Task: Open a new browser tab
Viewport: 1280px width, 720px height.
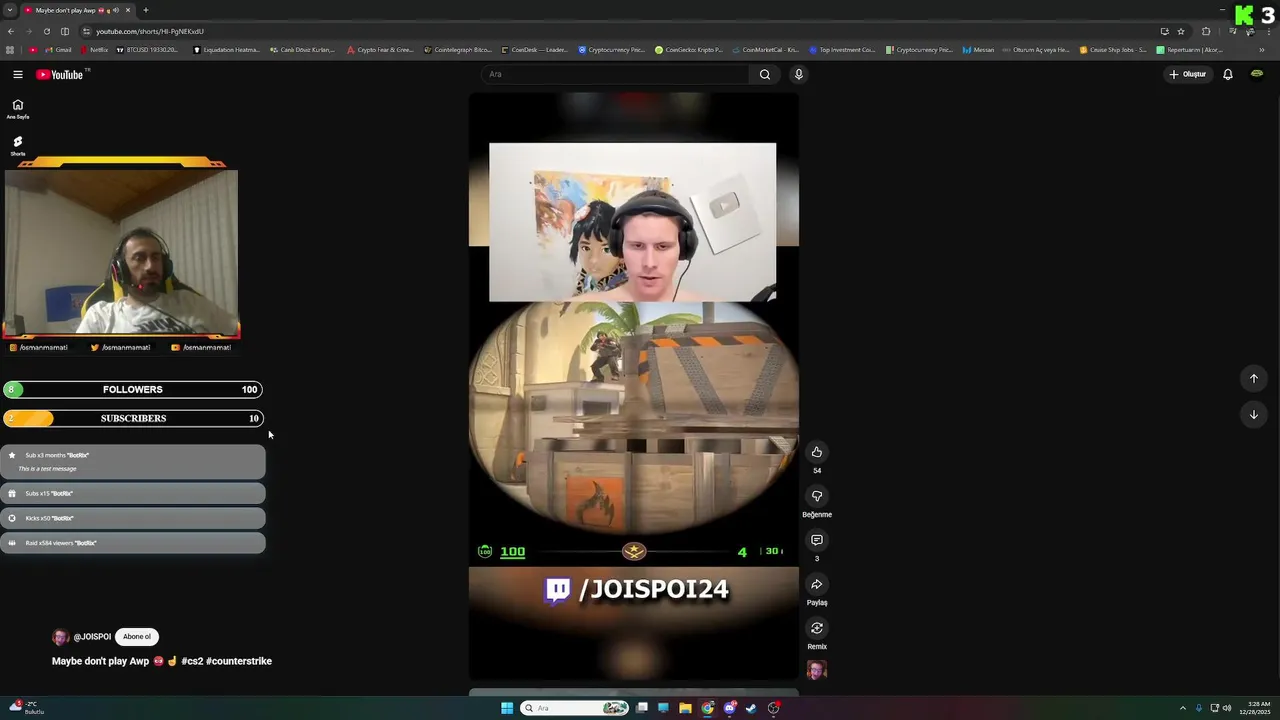Action: pyautogui.click(x=146, y=10)
